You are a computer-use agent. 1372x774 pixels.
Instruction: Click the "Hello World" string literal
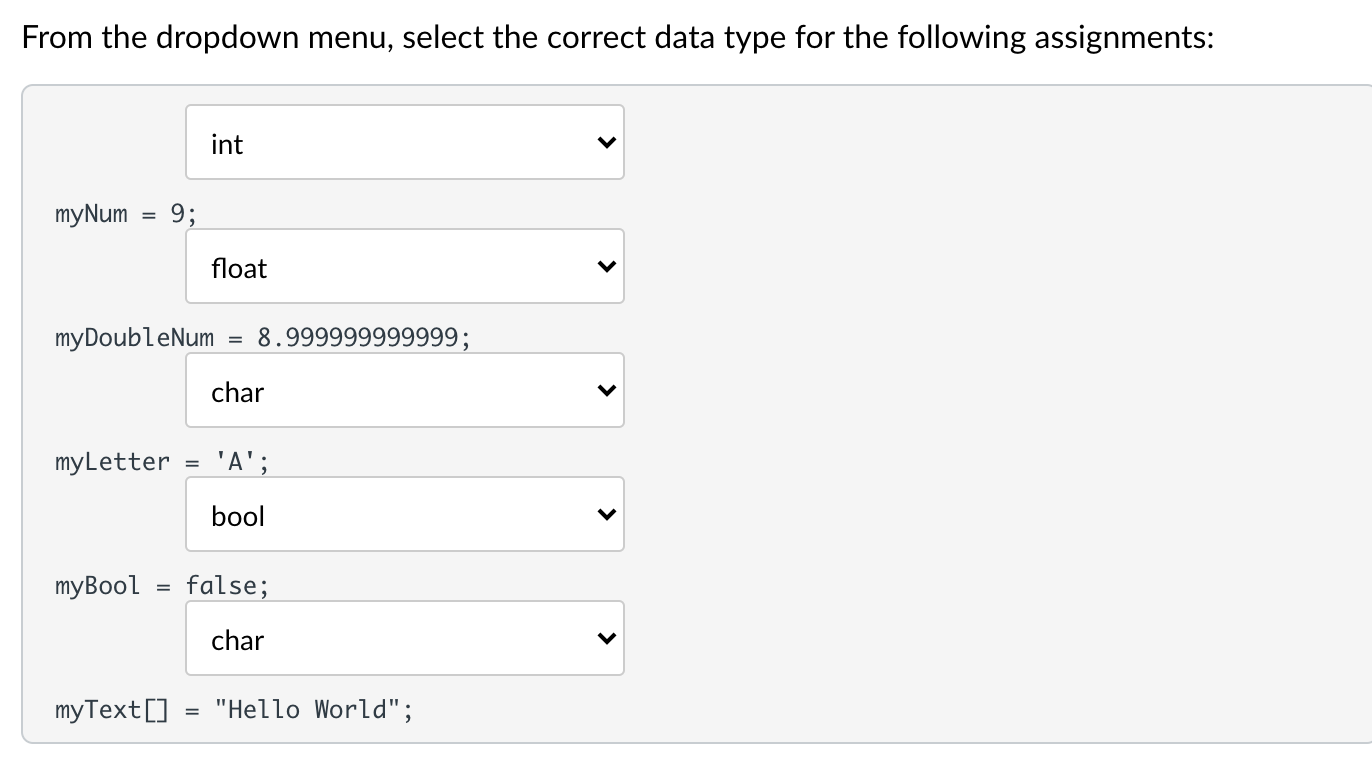tap(308, 710)
